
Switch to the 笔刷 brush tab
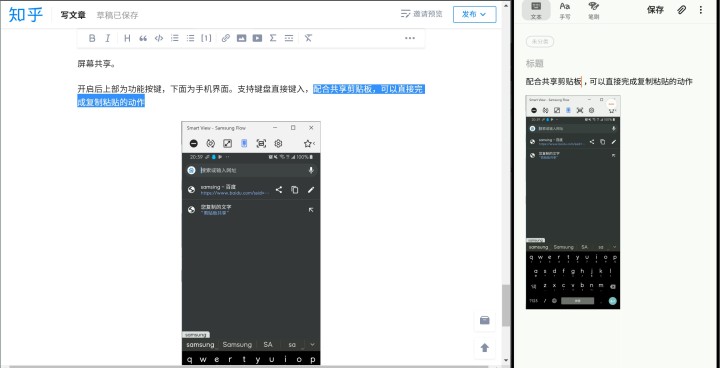click(594, 11)
